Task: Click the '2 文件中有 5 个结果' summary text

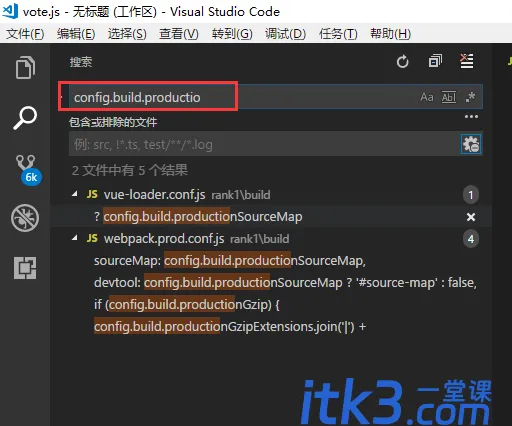Action: (x=130, y=170)
